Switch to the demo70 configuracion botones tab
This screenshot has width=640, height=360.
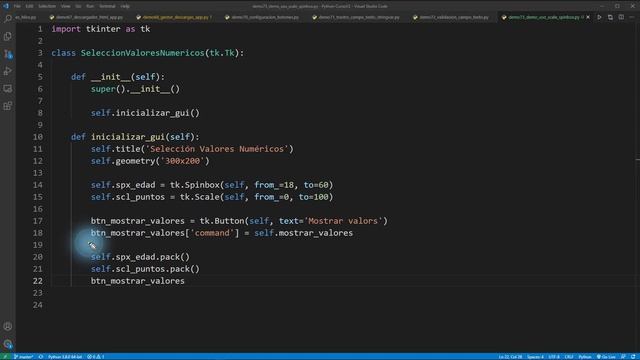[262, 18]
